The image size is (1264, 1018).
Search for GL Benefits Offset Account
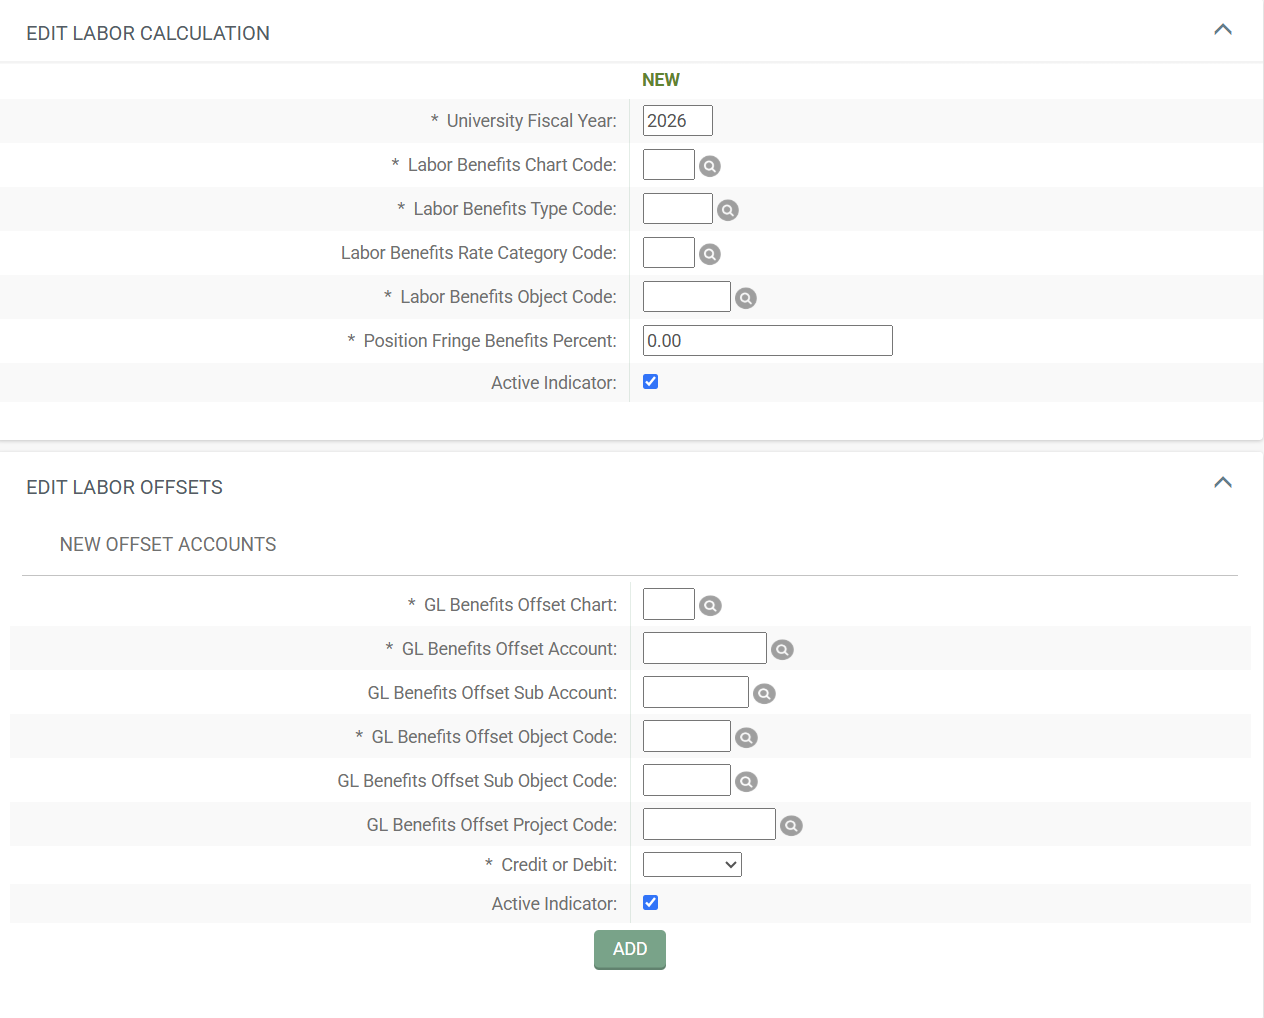coord(782,650)
